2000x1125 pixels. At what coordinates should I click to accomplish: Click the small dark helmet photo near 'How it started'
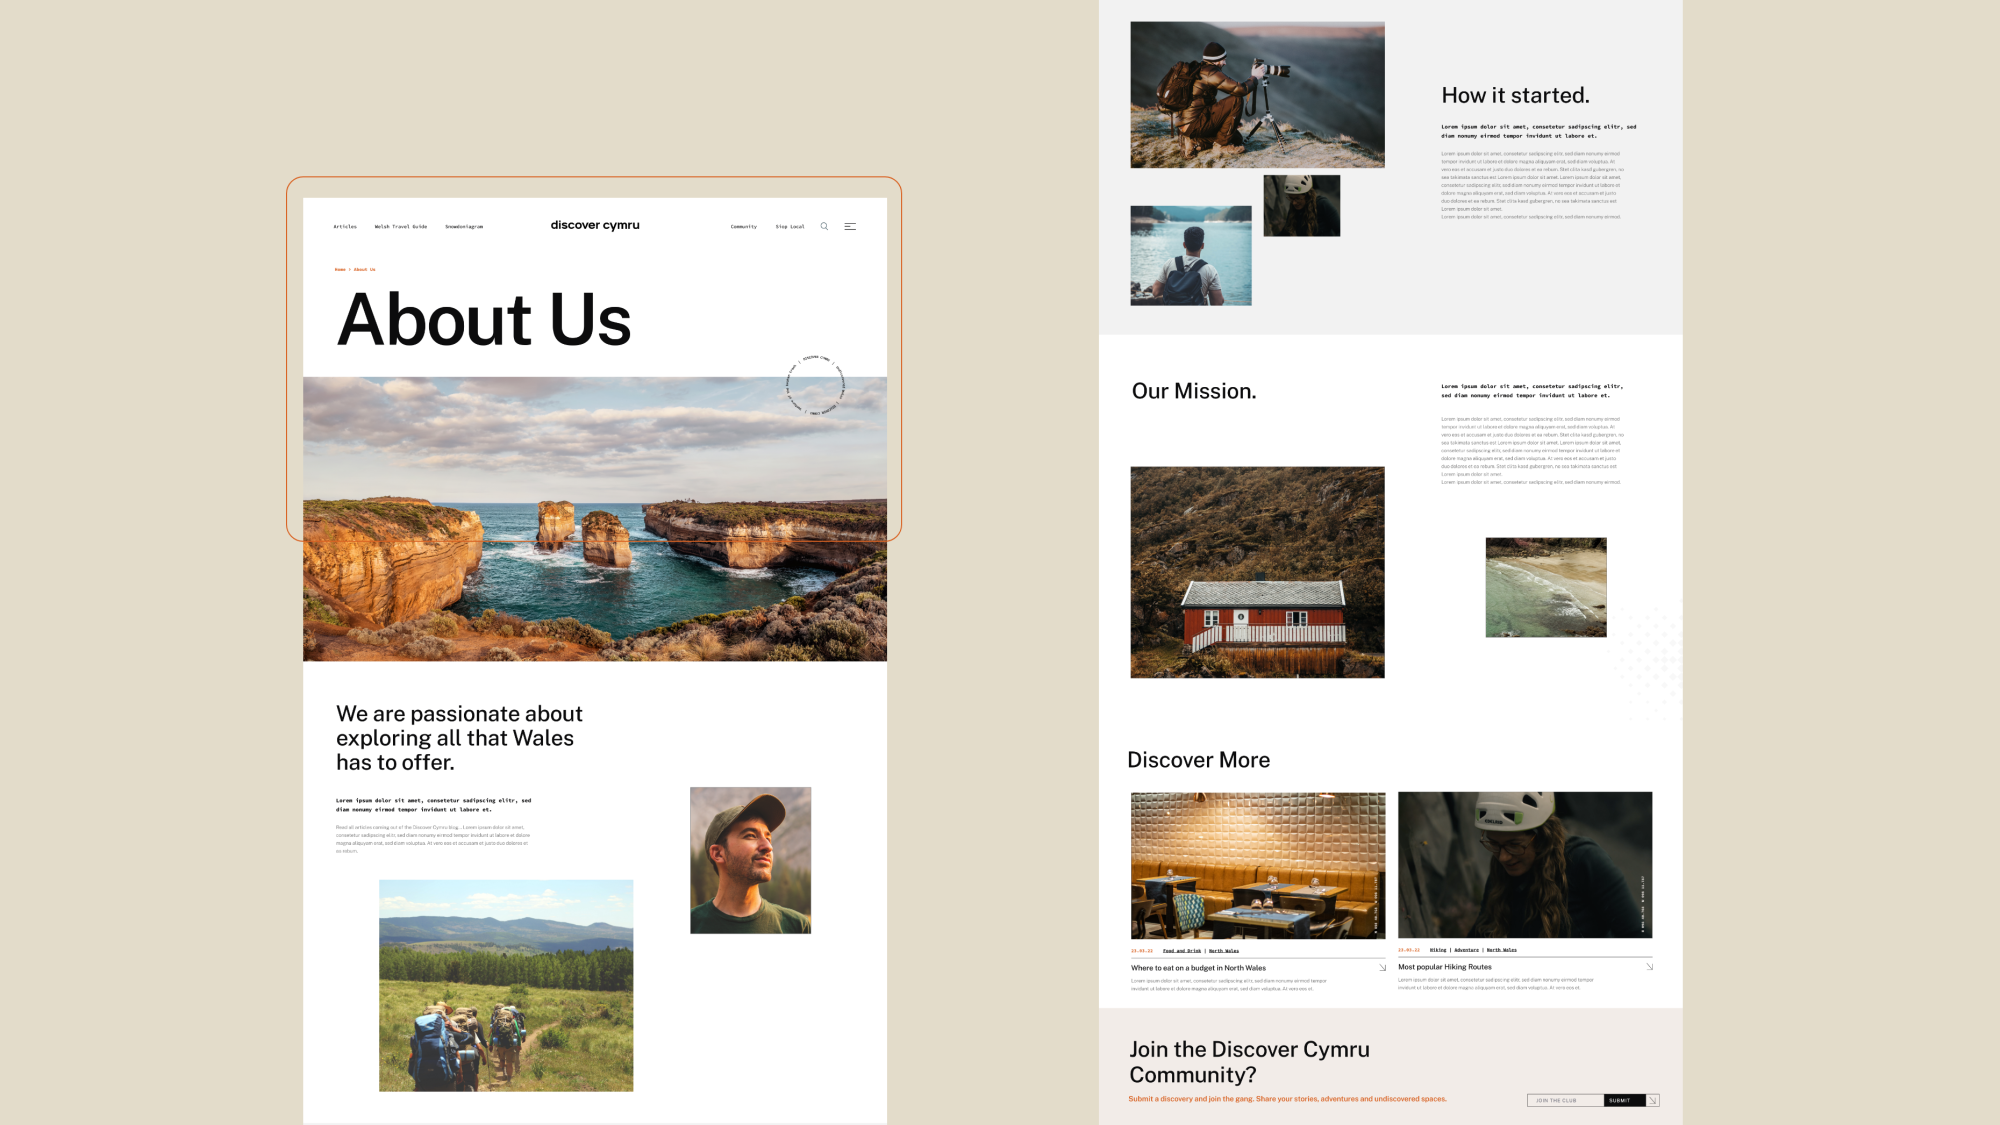coord(1302,206)
